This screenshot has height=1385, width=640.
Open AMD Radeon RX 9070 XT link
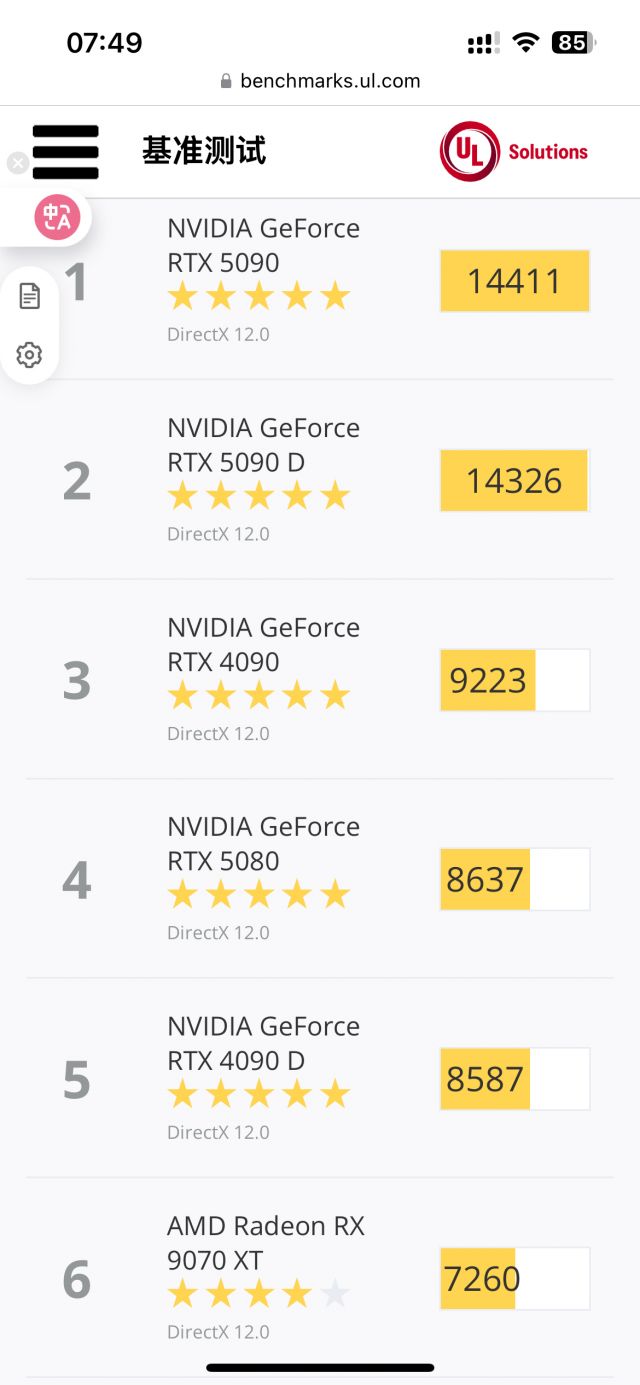[x=265, y=1242]
